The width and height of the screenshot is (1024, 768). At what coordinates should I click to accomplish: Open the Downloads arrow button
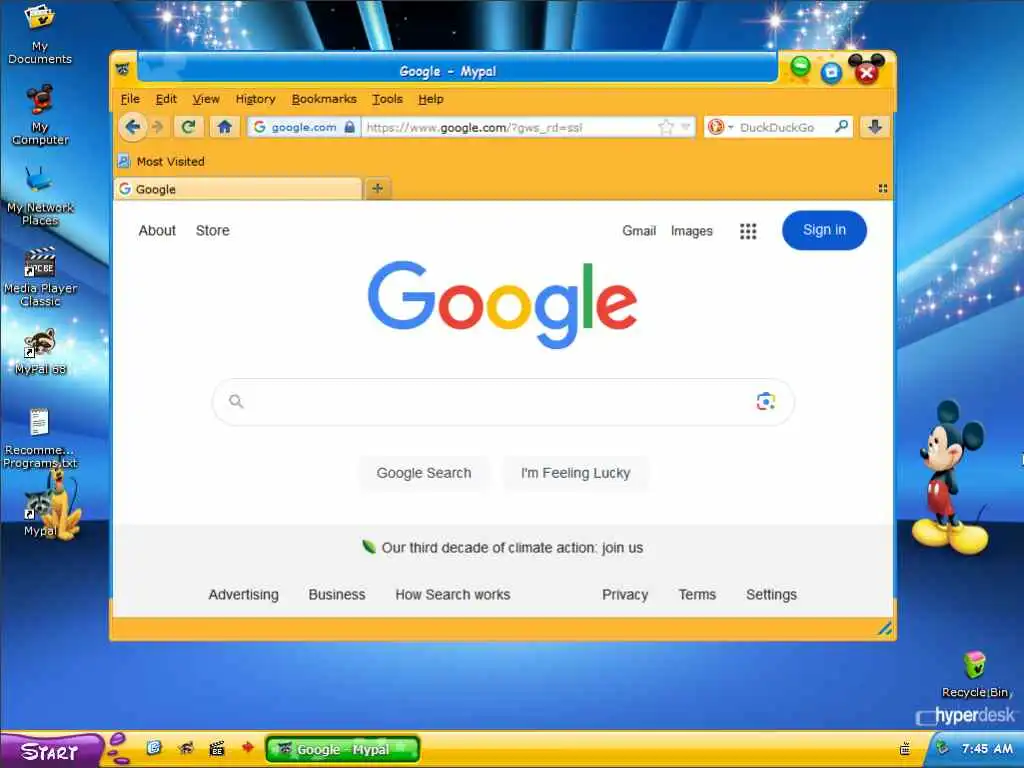(x=875, y=127)
